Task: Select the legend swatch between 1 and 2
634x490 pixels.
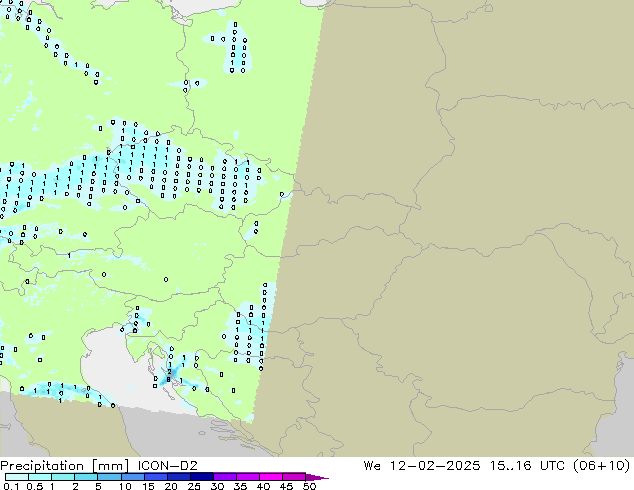Action: tap(63, 477)
